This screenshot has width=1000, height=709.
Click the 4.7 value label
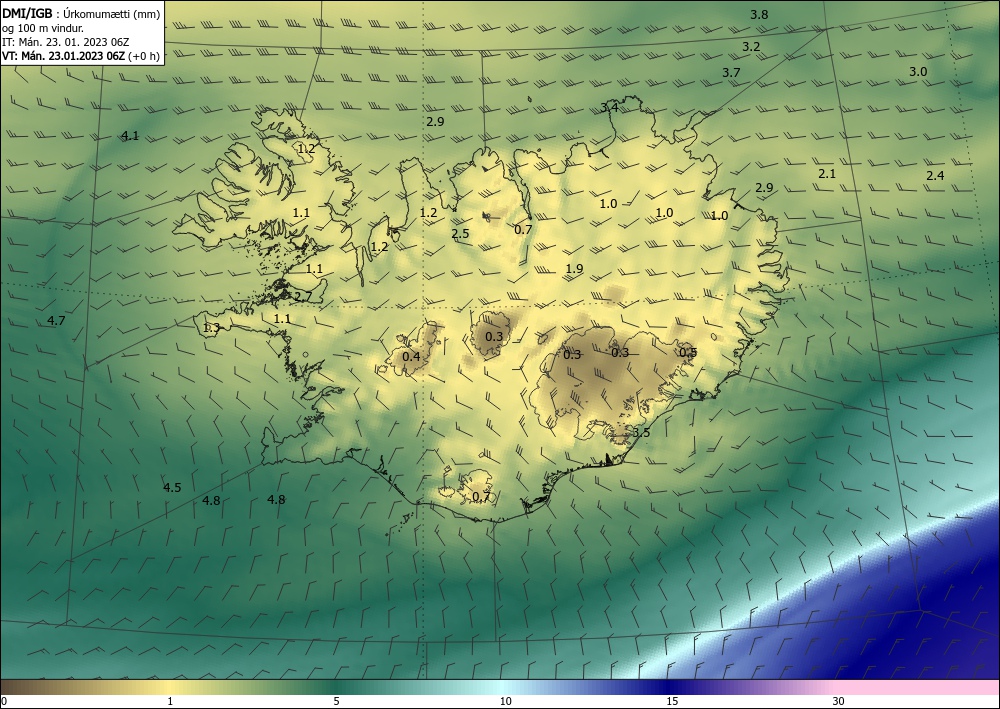(57, 321)
